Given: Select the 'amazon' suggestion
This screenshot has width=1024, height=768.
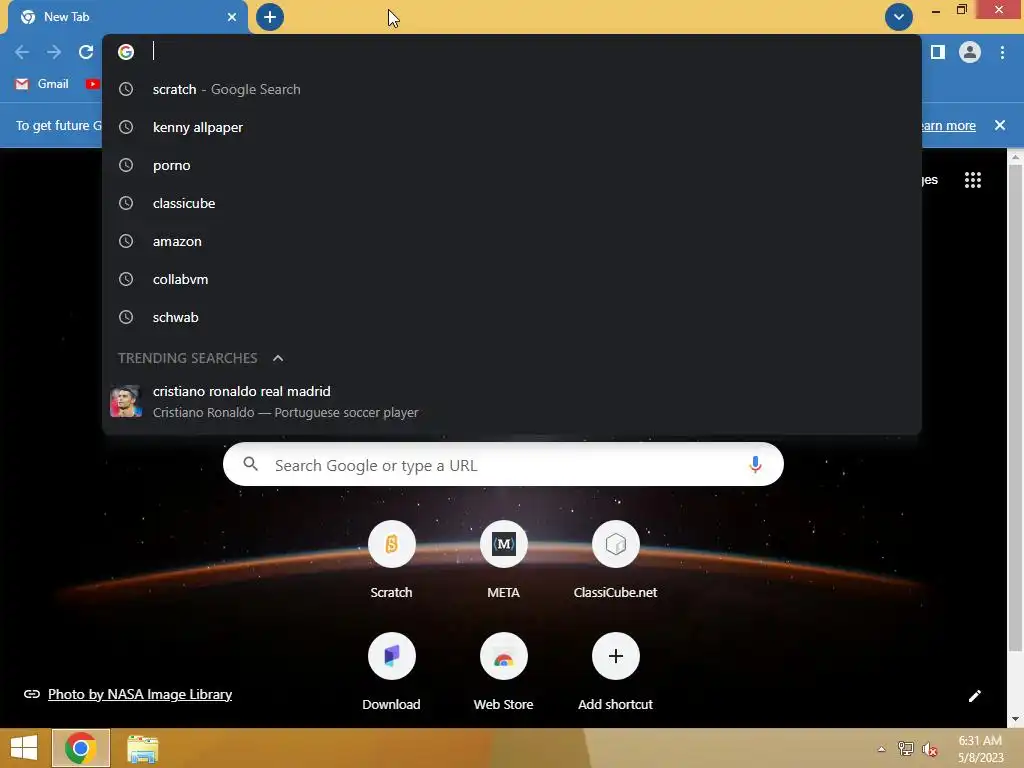Looking at the screenshot, I should click(x=512, y=241).
